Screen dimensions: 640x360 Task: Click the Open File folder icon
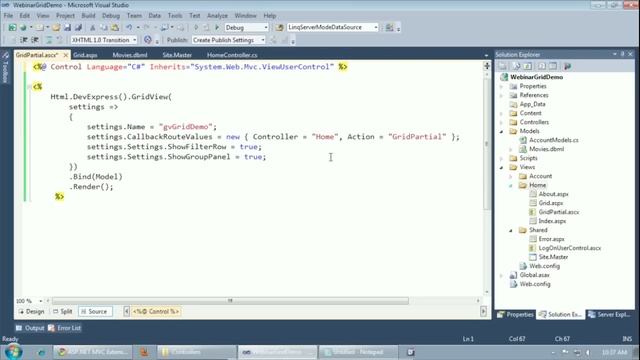pos(56,27)
